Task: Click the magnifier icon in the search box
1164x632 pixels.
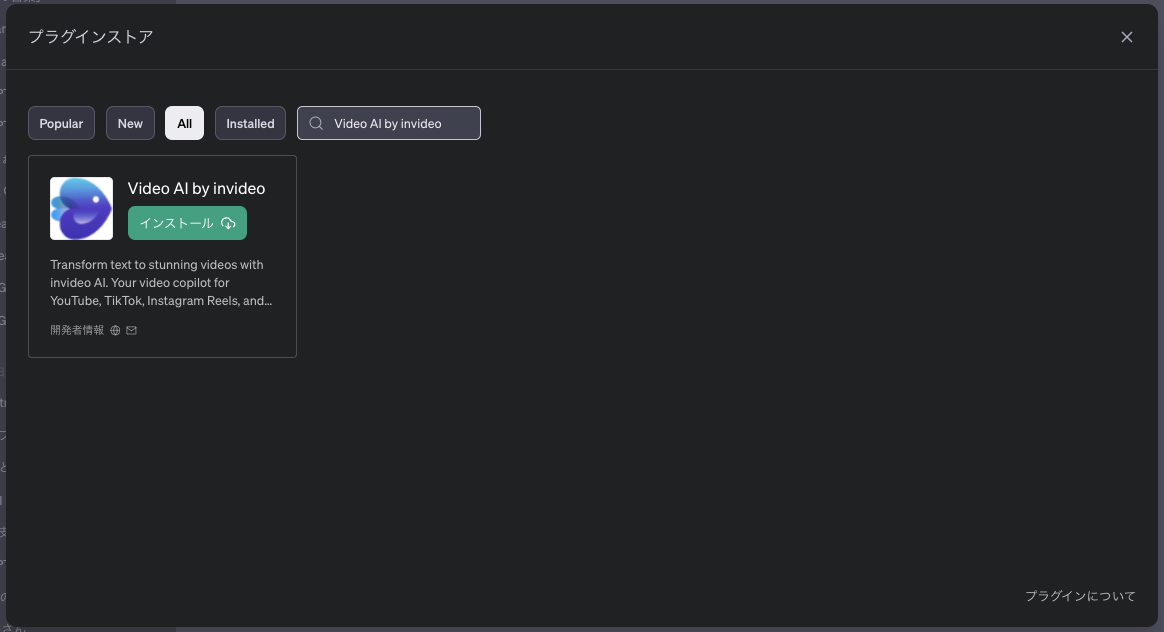Action: coord(316,123)
